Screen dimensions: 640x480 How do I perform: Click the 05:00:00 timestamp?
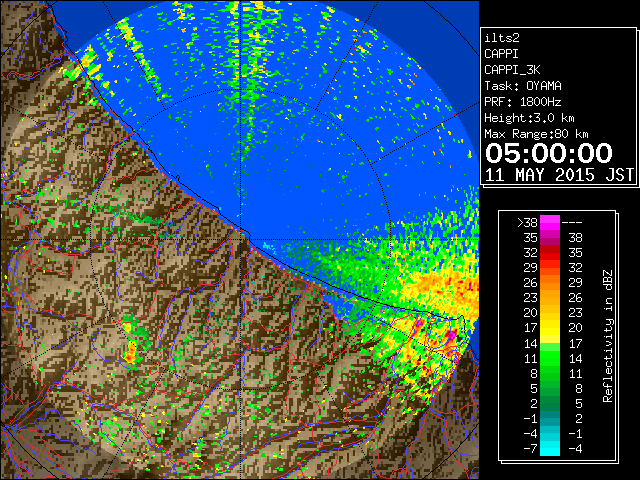pos(549,153)
